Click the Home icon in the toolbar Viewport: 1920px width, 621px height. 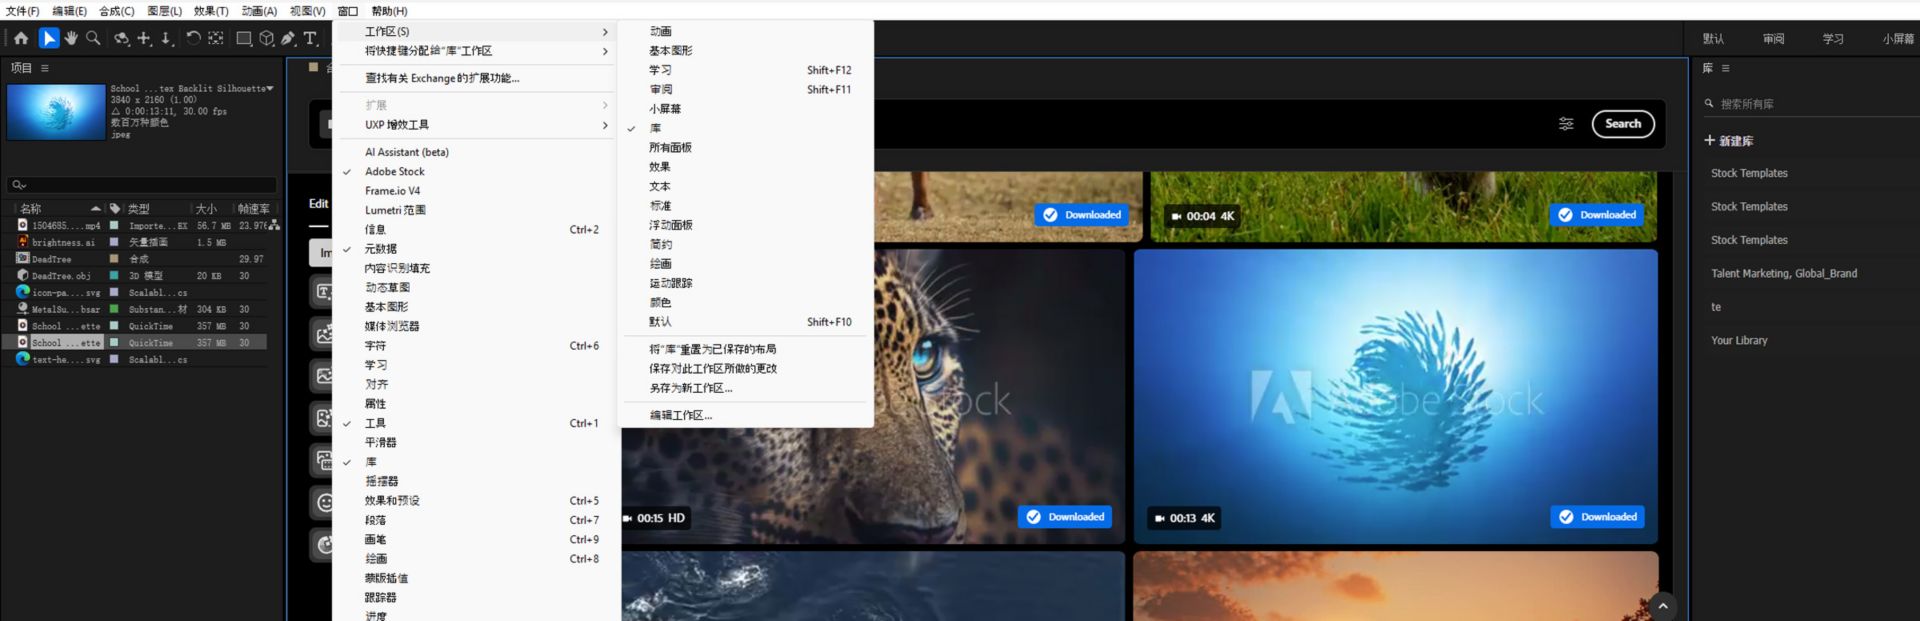coord(21,38)
